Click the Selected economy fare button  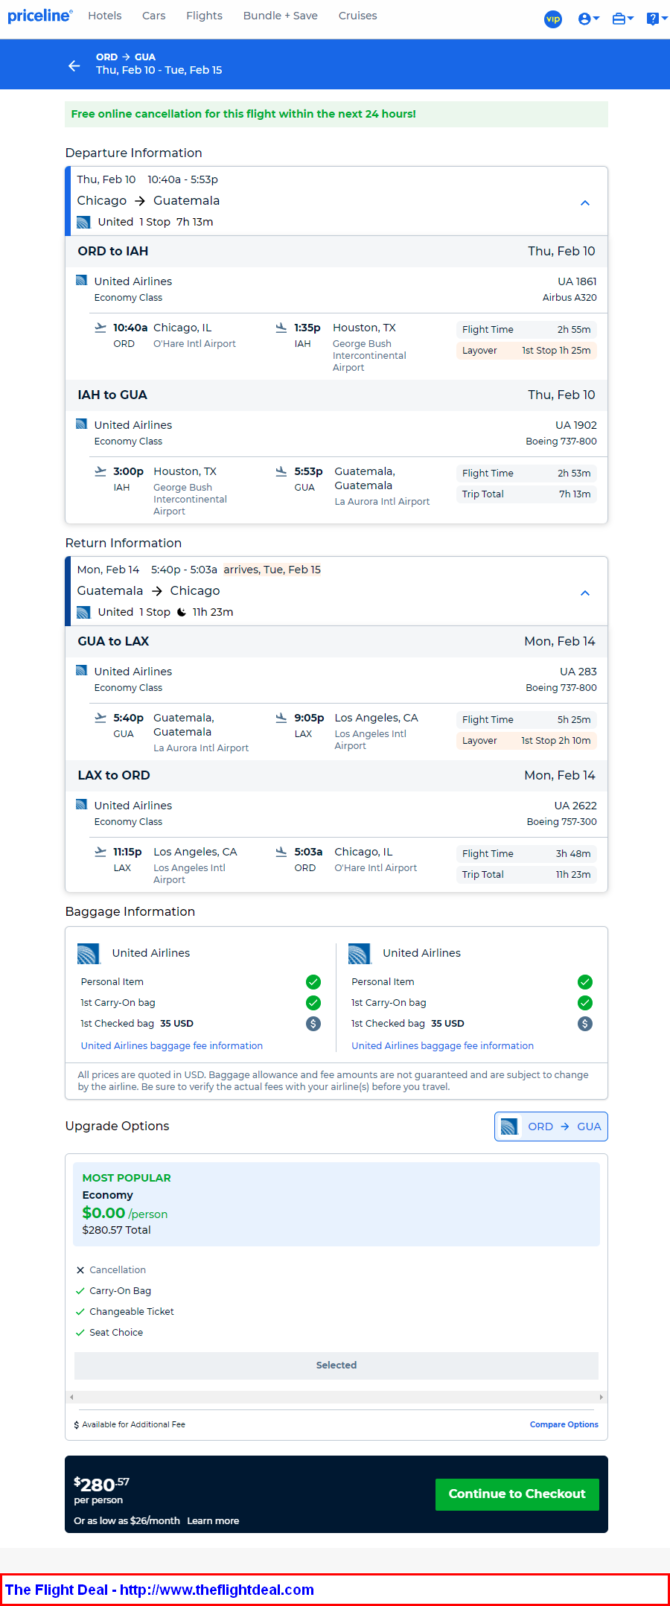(x=336, y=1365)
